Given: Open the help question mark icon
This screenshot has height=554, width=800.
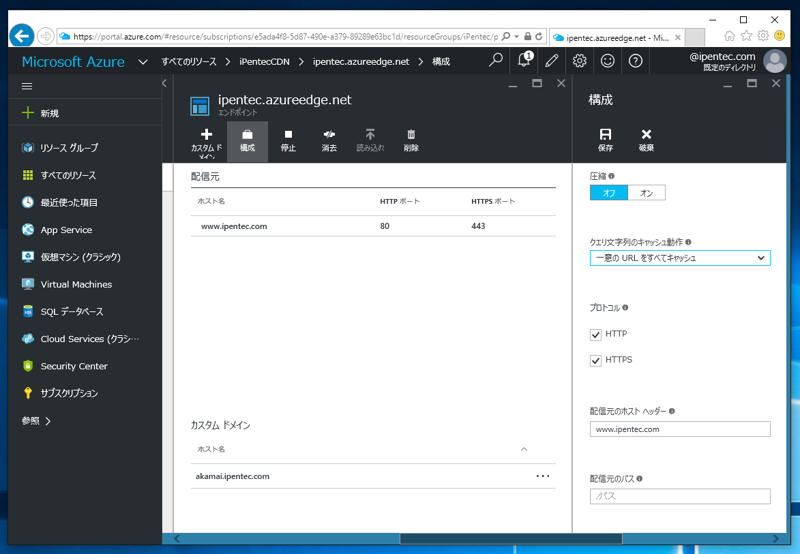Looking at the screenshot, I should [635, 61].
